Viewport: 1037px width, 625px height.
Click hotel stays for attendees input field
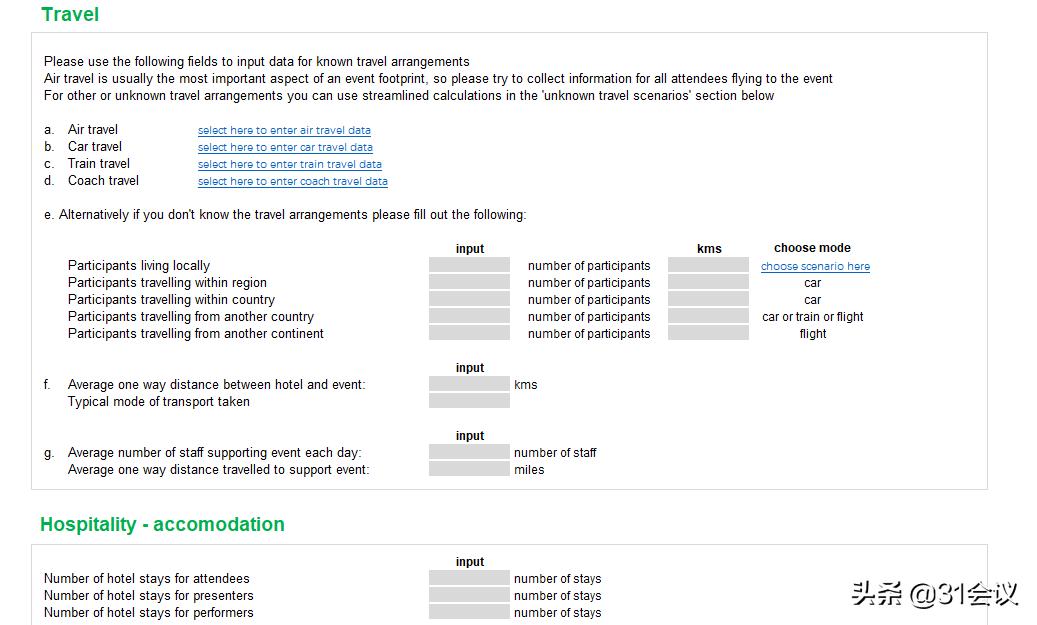click(x=469, y=578)
